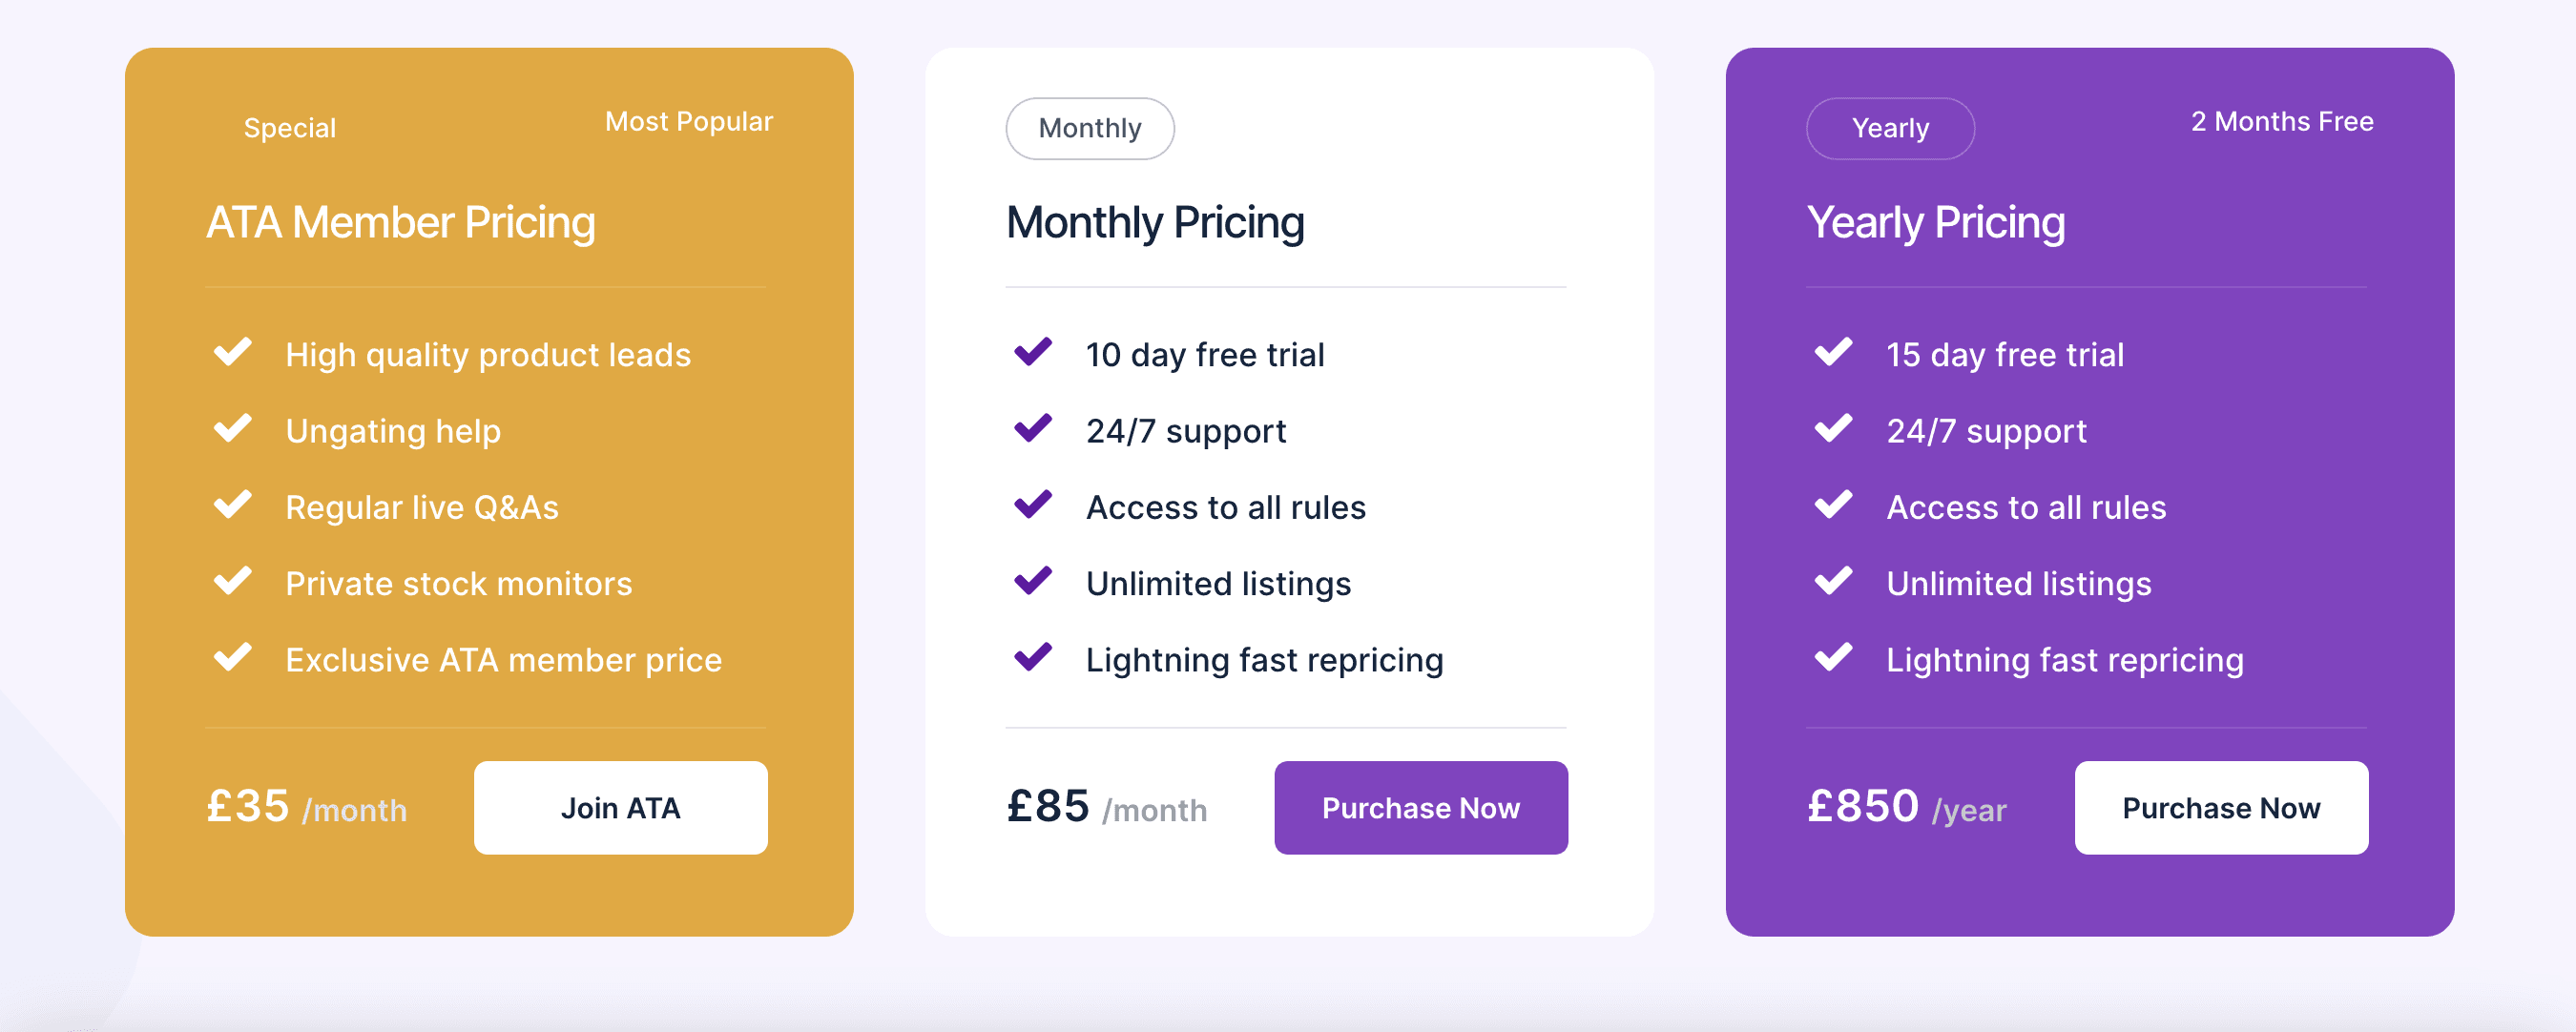This screenshot has width=2576, height=1032.
Task: Click checkmark beside Private stock monitors
Action: [233, 582]
